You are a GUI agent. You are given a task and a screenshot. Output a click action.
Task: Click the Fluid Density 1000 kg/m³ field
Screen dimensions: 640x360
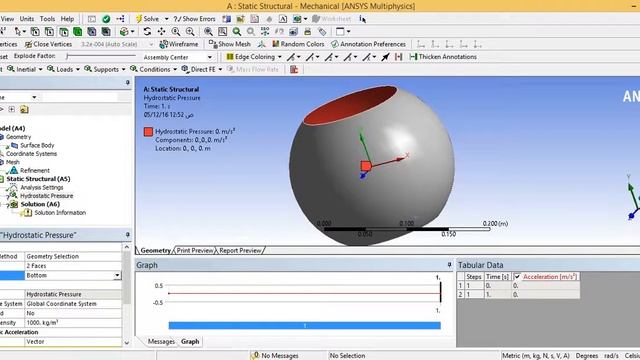point(73,322)
